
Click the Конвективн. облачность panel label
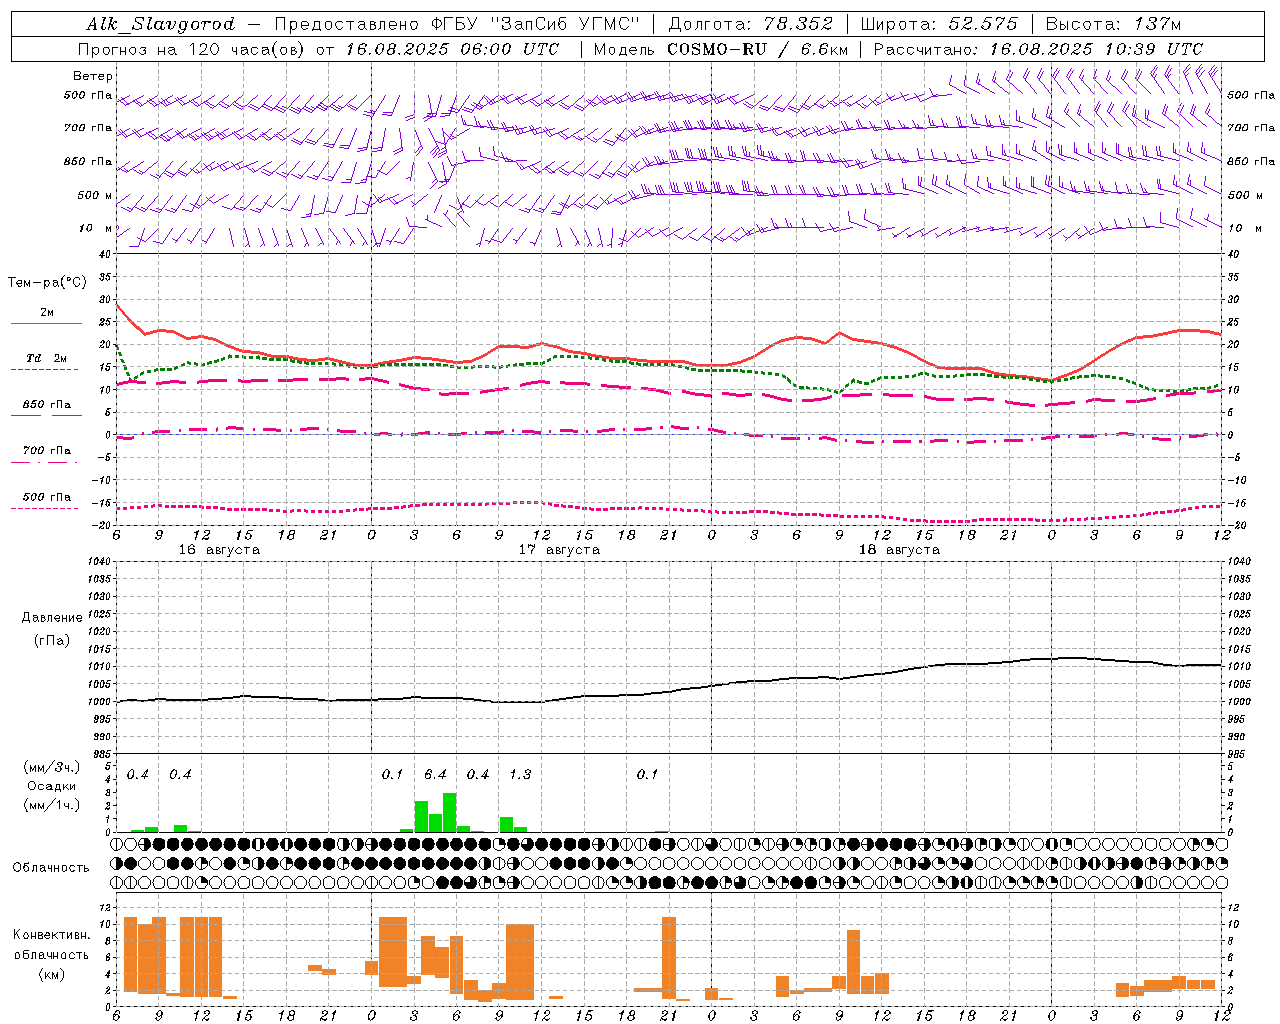pos(51,945)
